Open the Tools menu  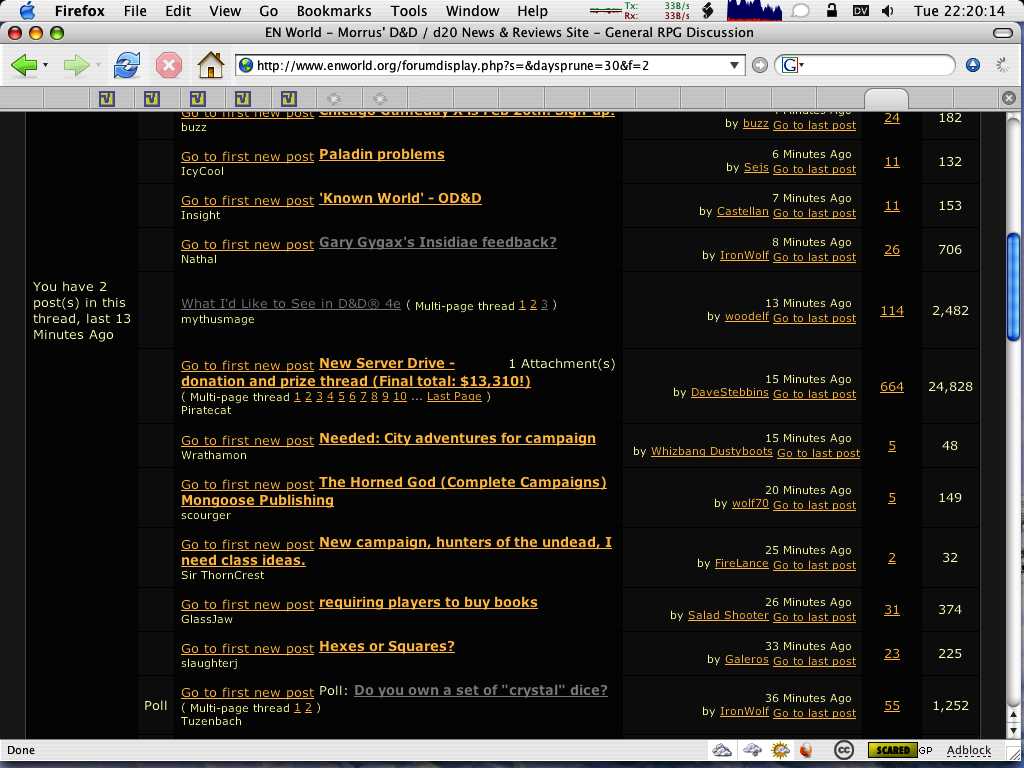point(409,10)
